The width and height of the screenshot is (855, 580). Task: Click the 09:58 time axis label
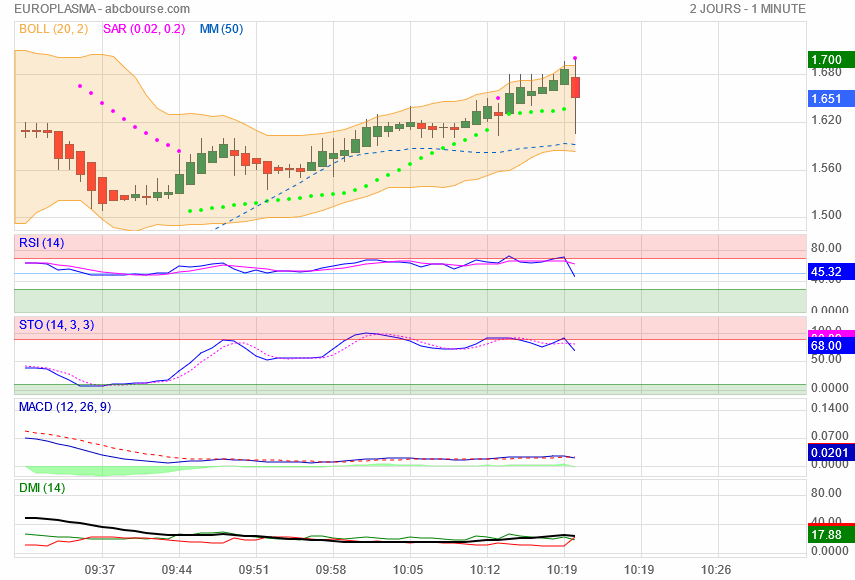click(331, 570)
